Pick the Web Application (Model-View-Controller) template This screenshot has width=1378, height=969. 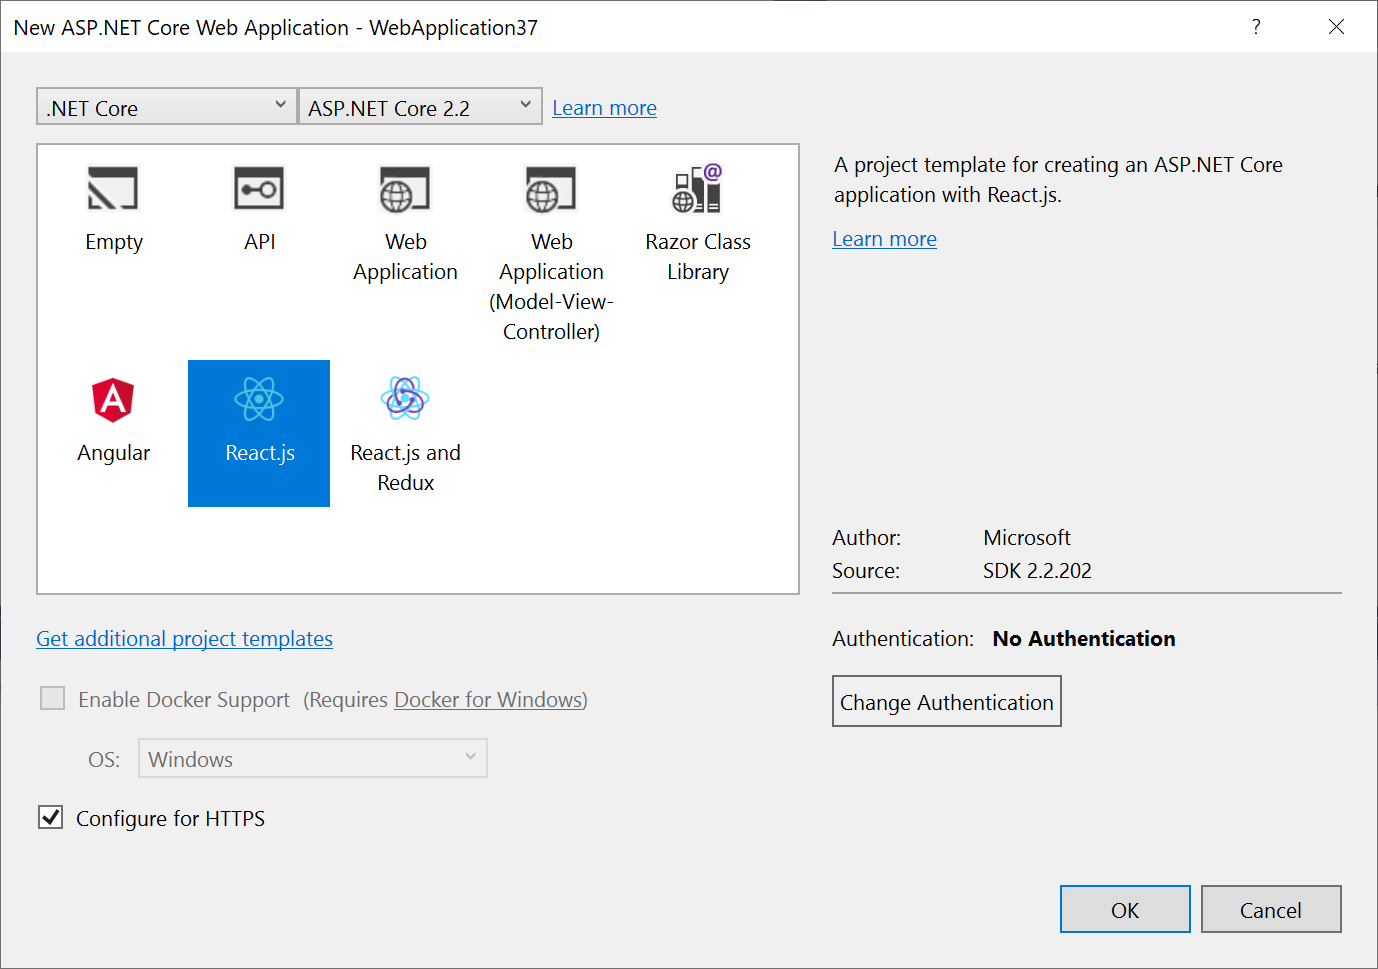point(551,189)
